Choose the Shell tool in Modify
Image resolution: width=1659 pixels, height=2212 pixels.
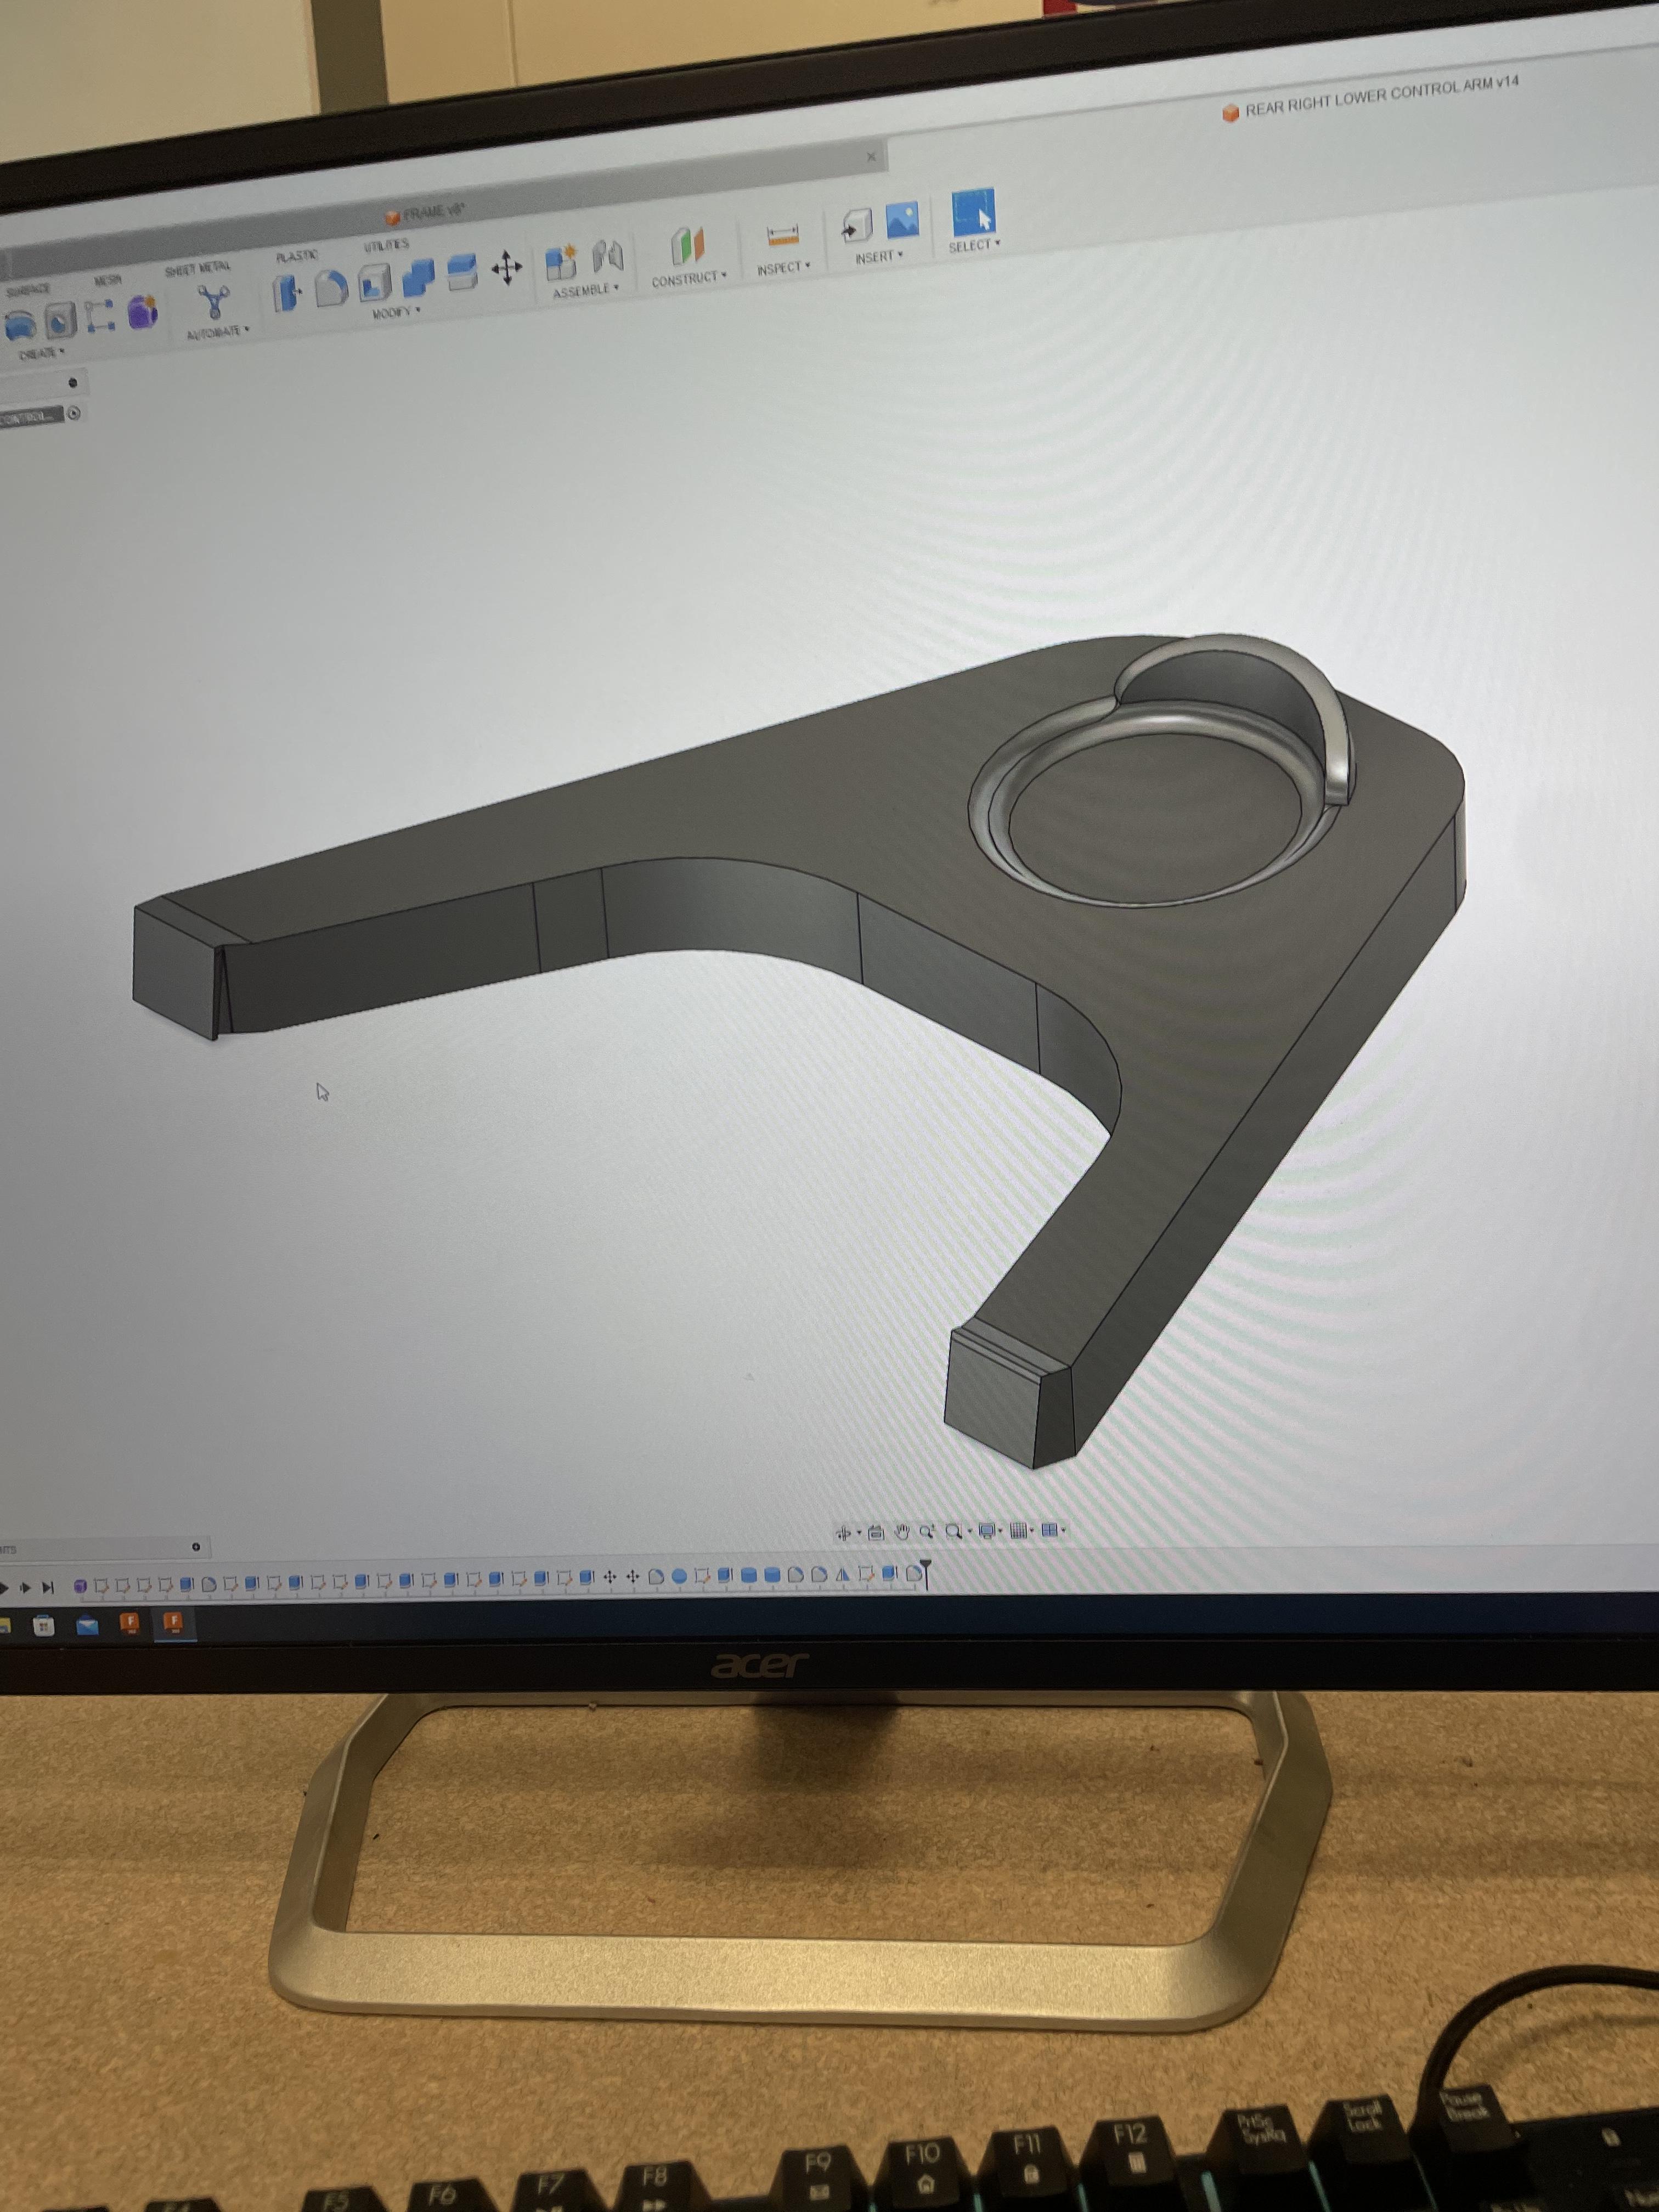pos(374,283)
